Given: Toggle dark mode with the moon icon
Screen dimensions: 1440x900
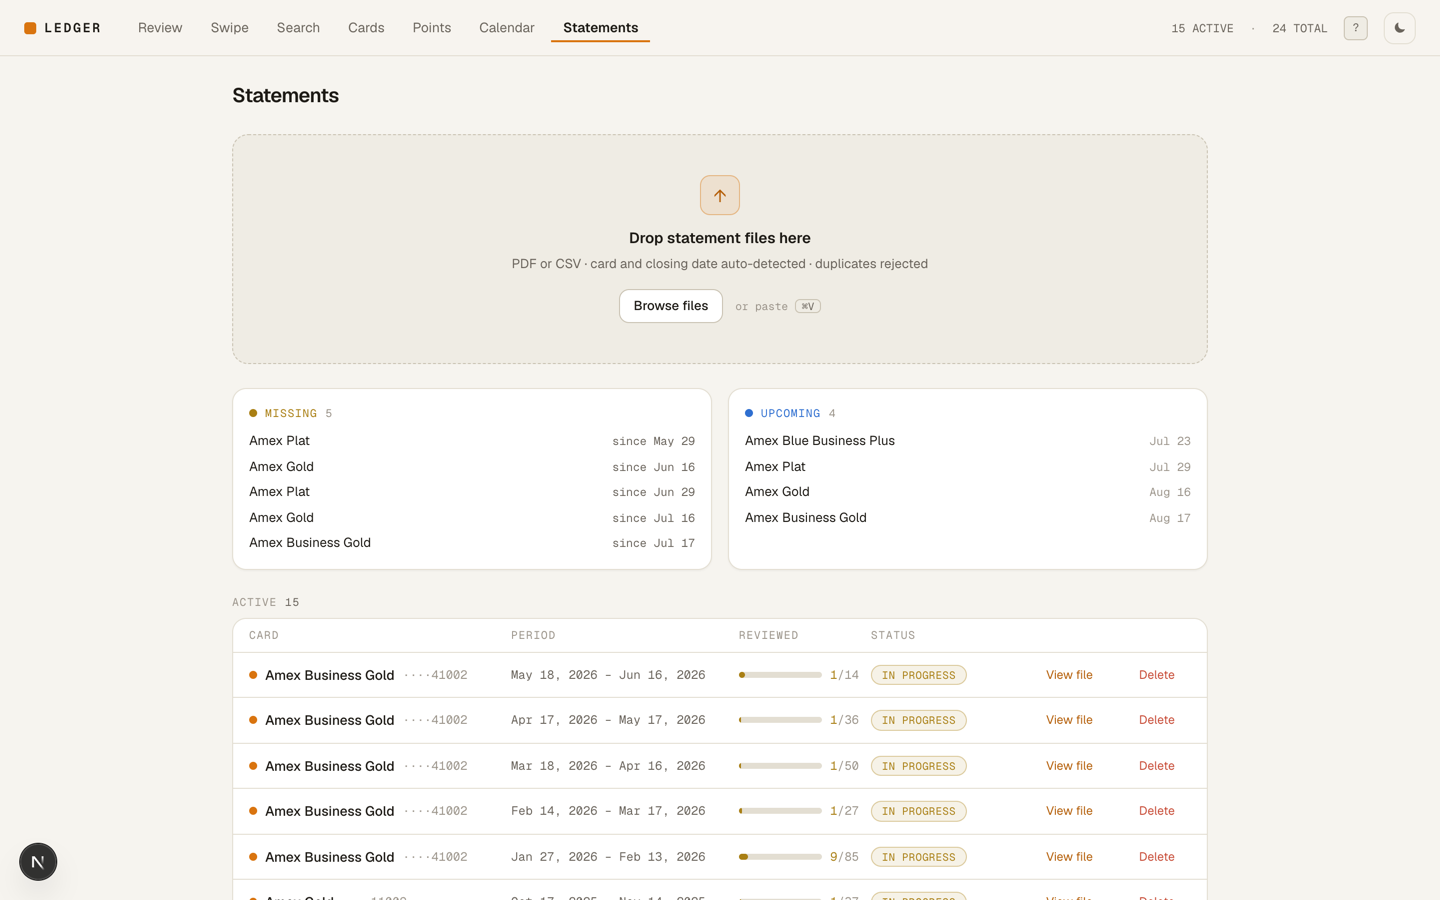Looking at the screenshot, I should 1399,28.
